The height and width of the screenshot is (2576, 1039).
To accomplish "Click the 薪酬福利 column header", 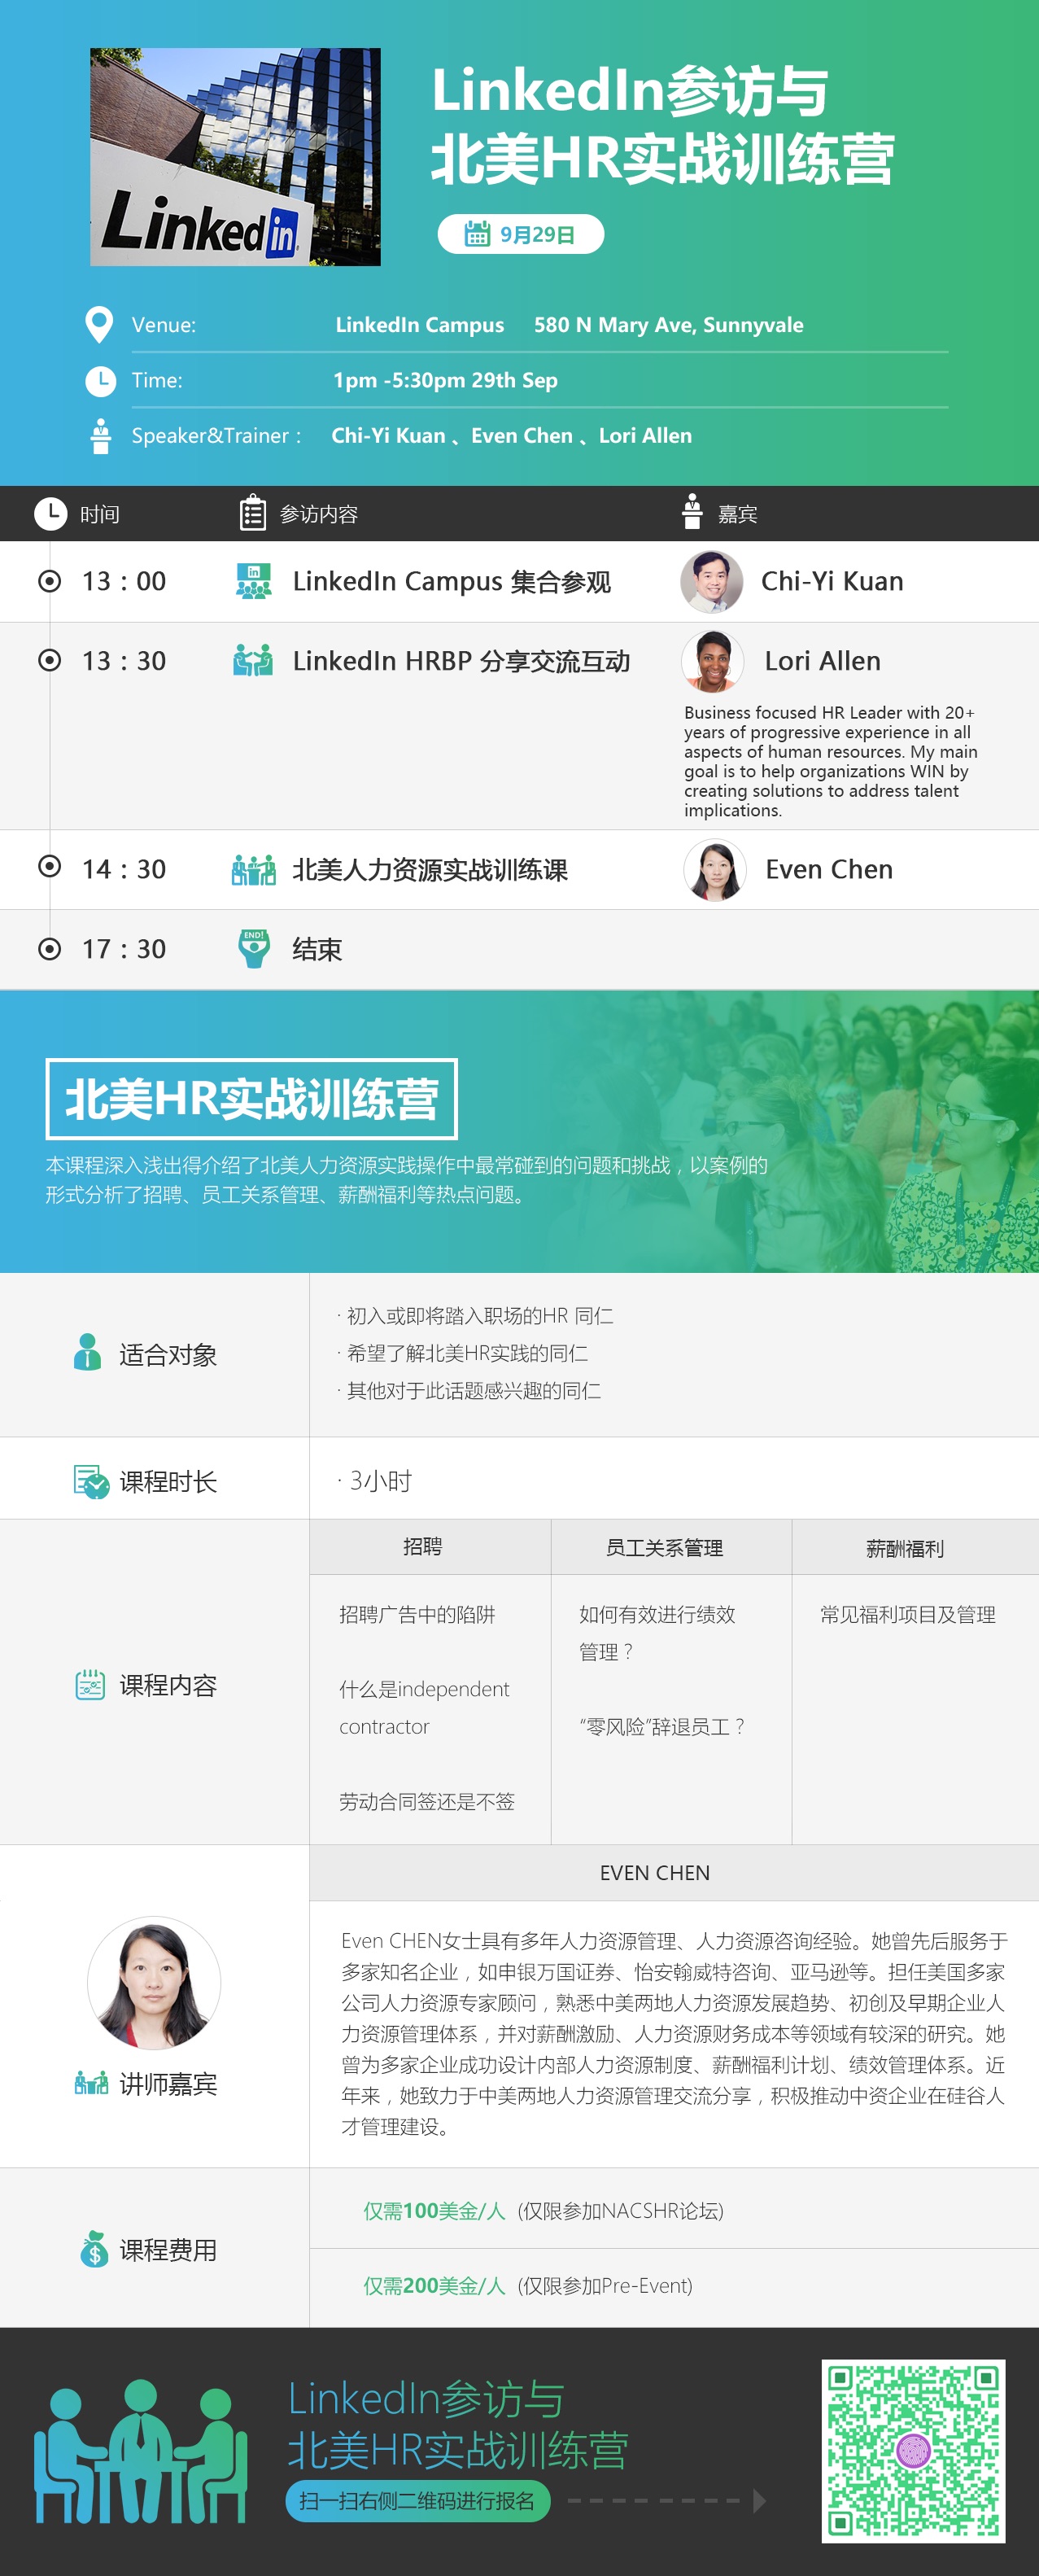I will (x=916, y=1547).
